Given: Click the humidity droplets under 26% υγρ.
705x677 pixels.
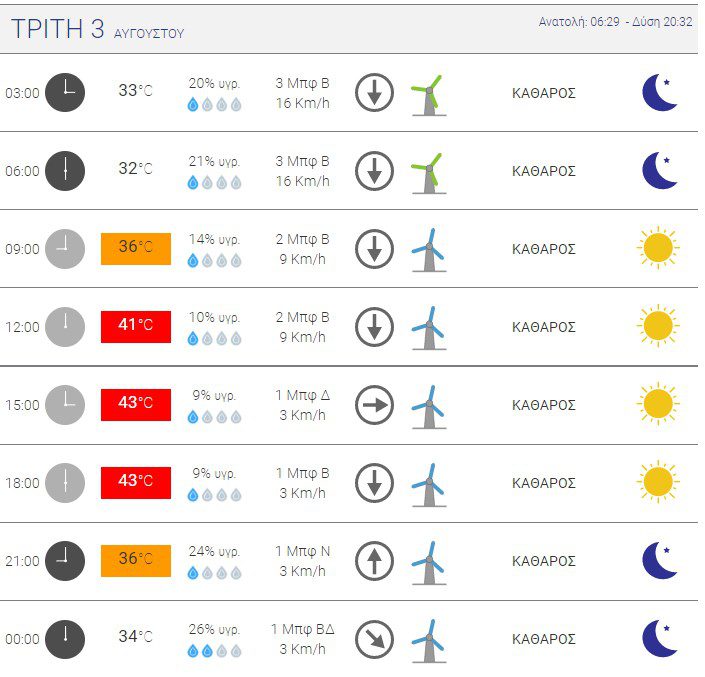Looking at the screenshot, I should pos(214,650).
